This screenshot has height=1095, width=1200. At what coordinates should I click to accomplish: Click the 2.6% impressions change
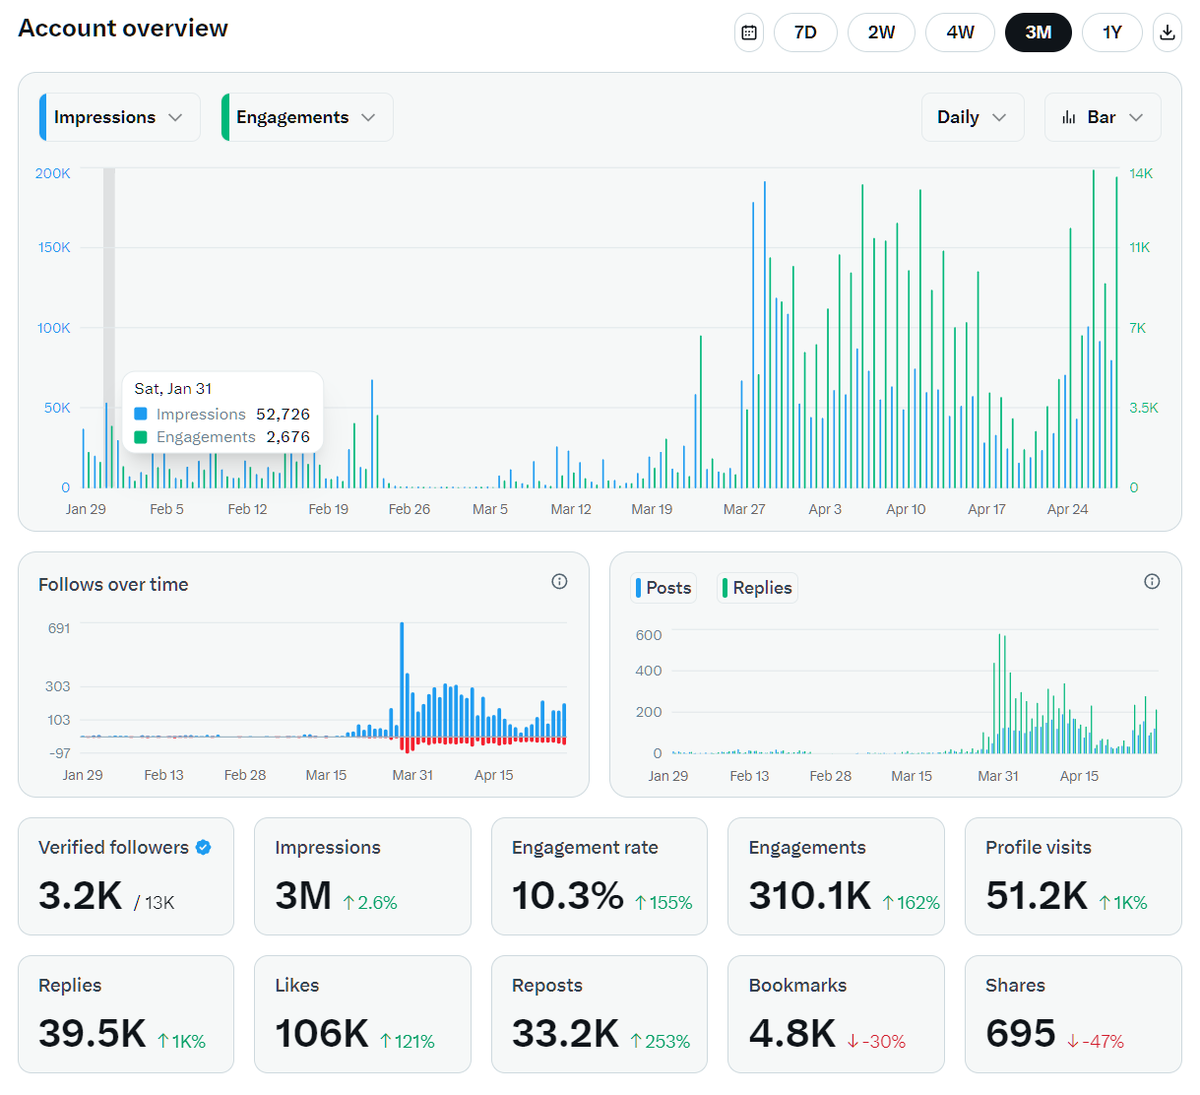click(x=370, y=903)
